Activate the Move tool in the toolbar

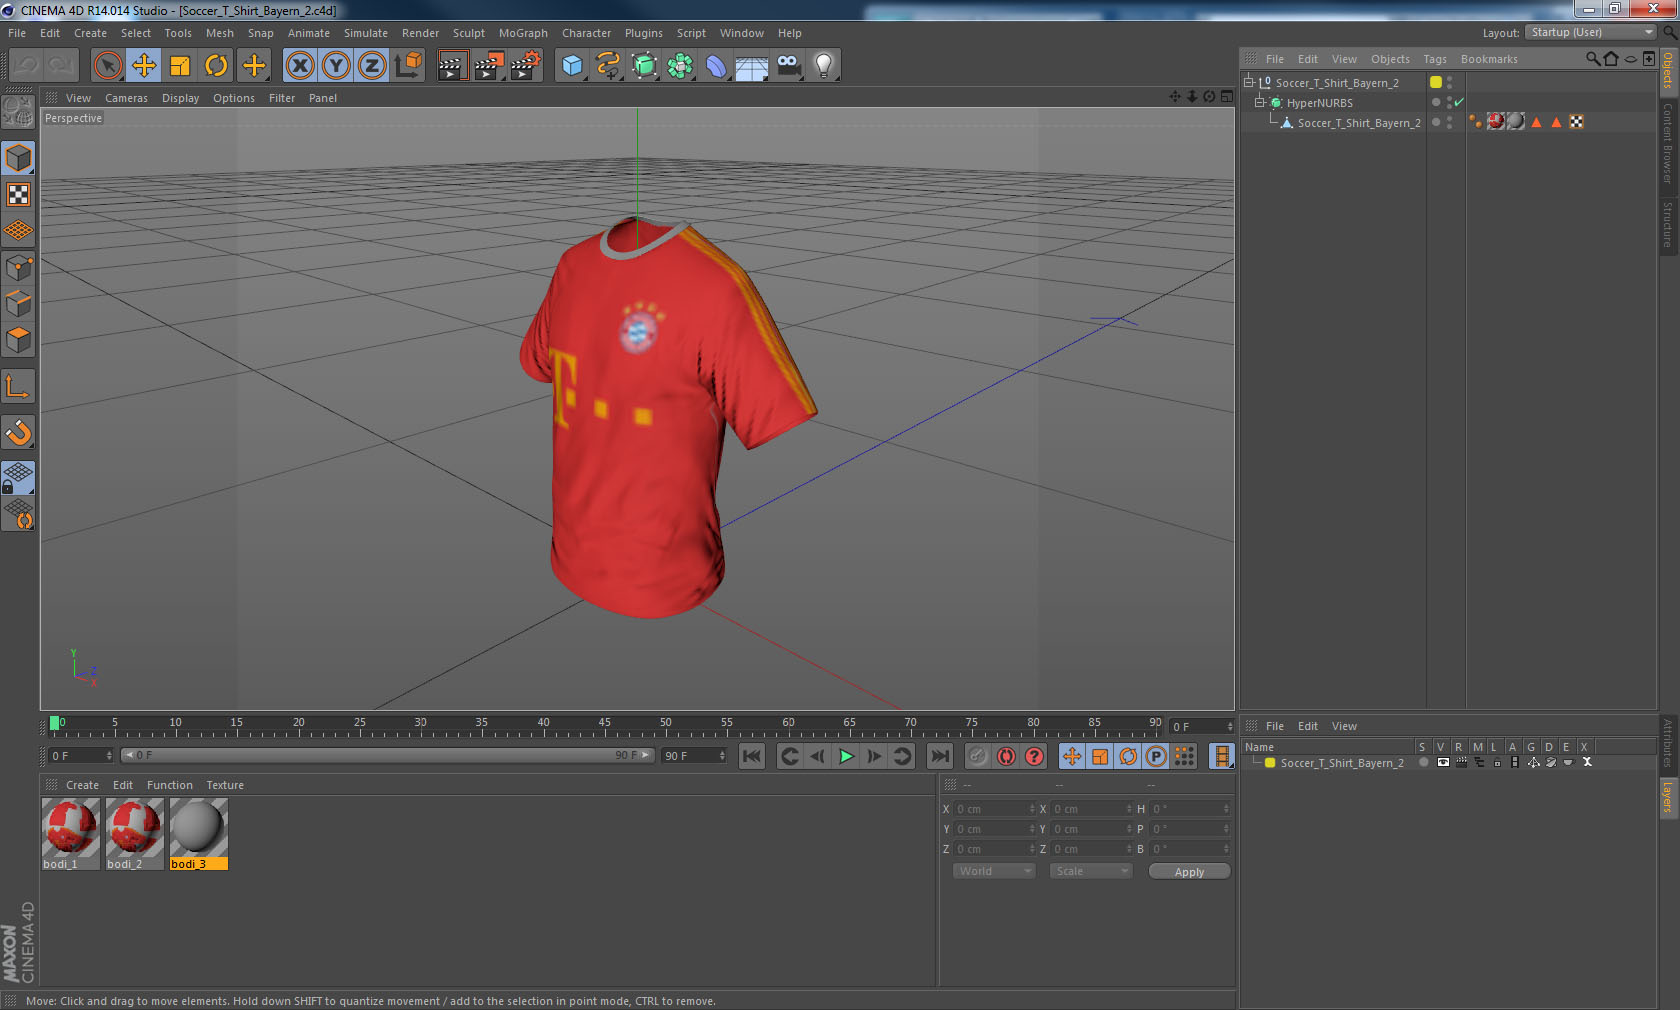click(x=144, y=66)
